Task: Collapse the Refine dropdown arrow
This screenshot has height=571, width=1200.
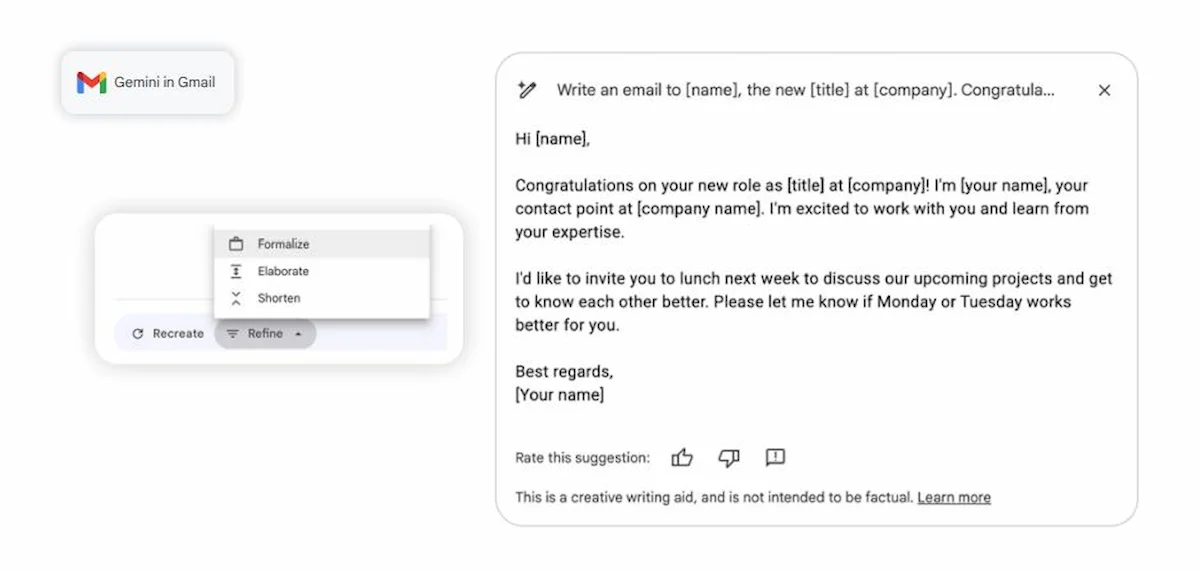Action: pos(298,334)
